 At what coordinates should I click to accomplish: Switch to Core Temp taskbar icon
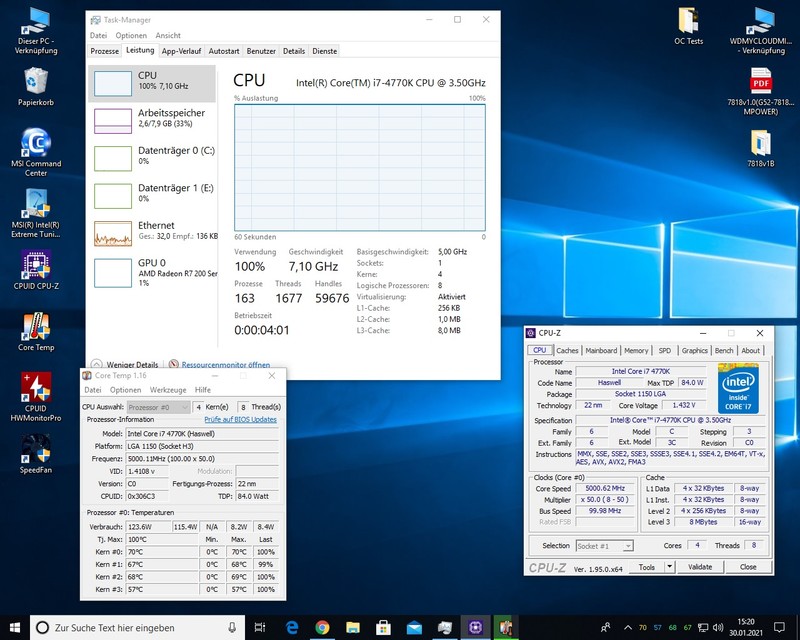pyautogui.click(x=506, y=627)
